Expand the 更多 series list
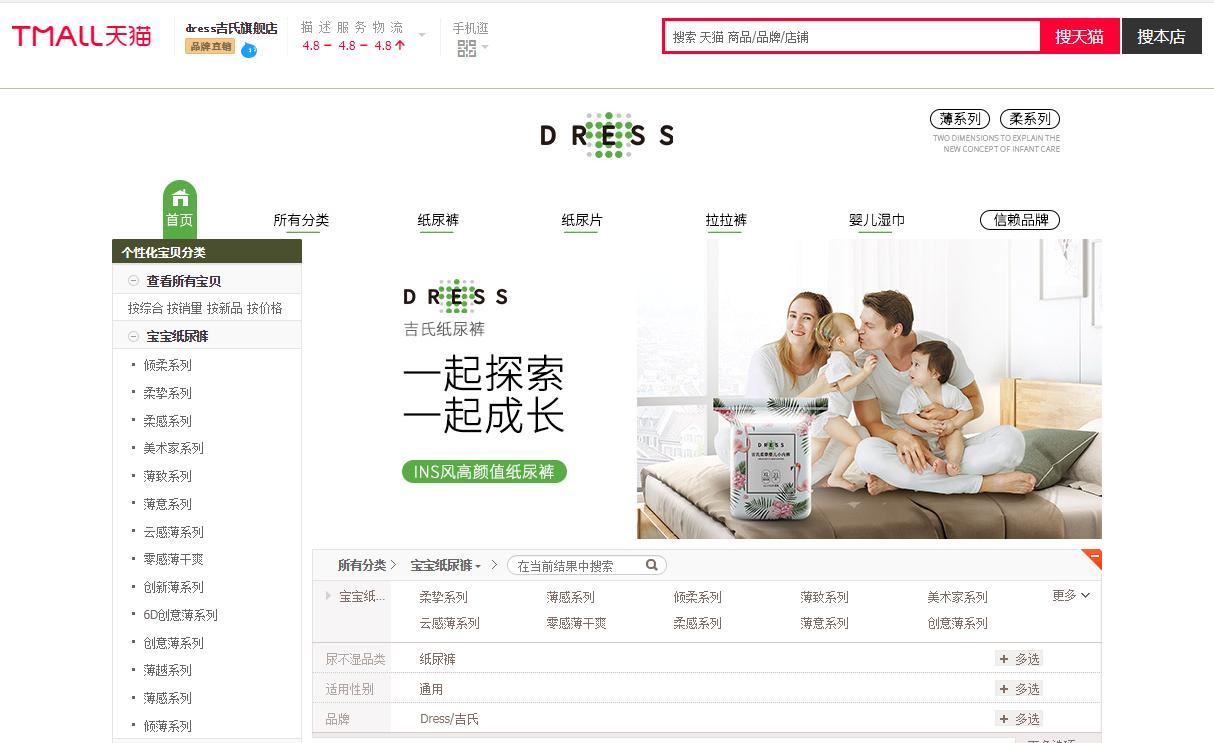This screenshot has height=743, width=1214. [x=1069, y=595]
